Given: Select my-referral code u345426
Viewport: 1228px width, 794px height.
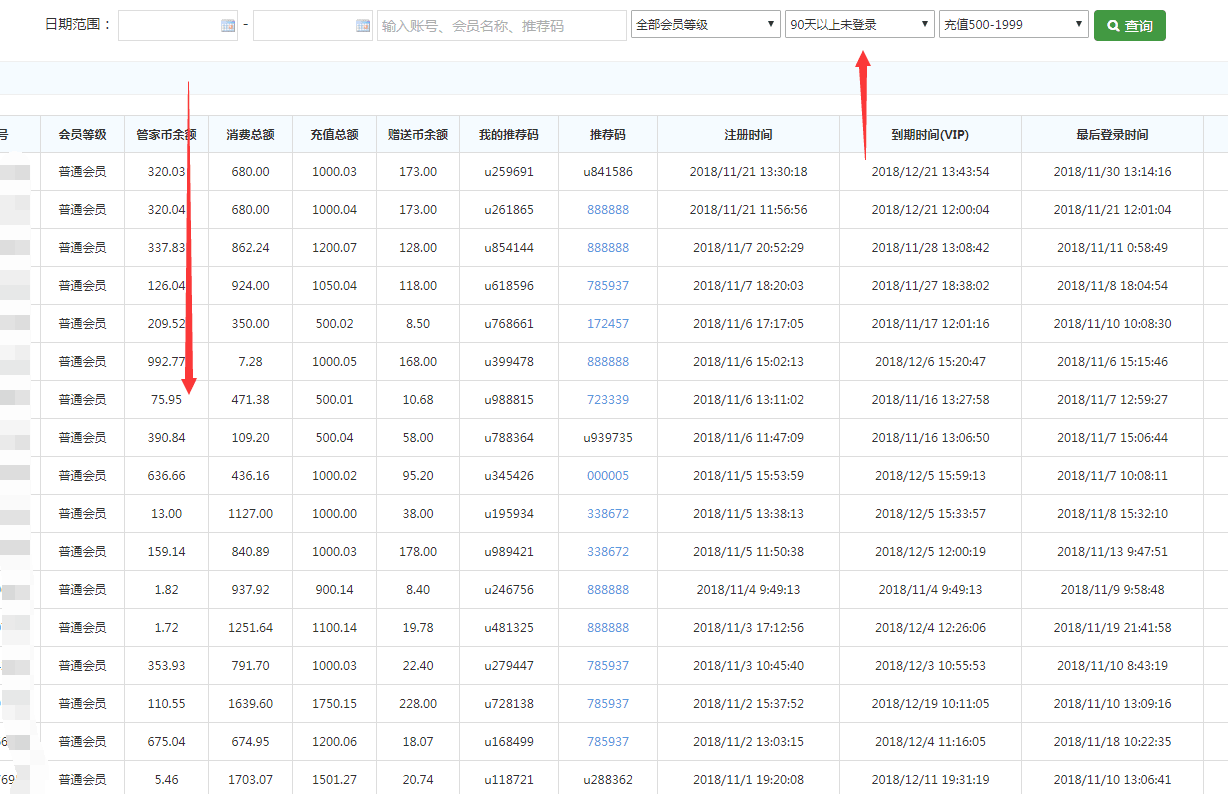Looking at the screenshot, I should [x=509, y=476].
